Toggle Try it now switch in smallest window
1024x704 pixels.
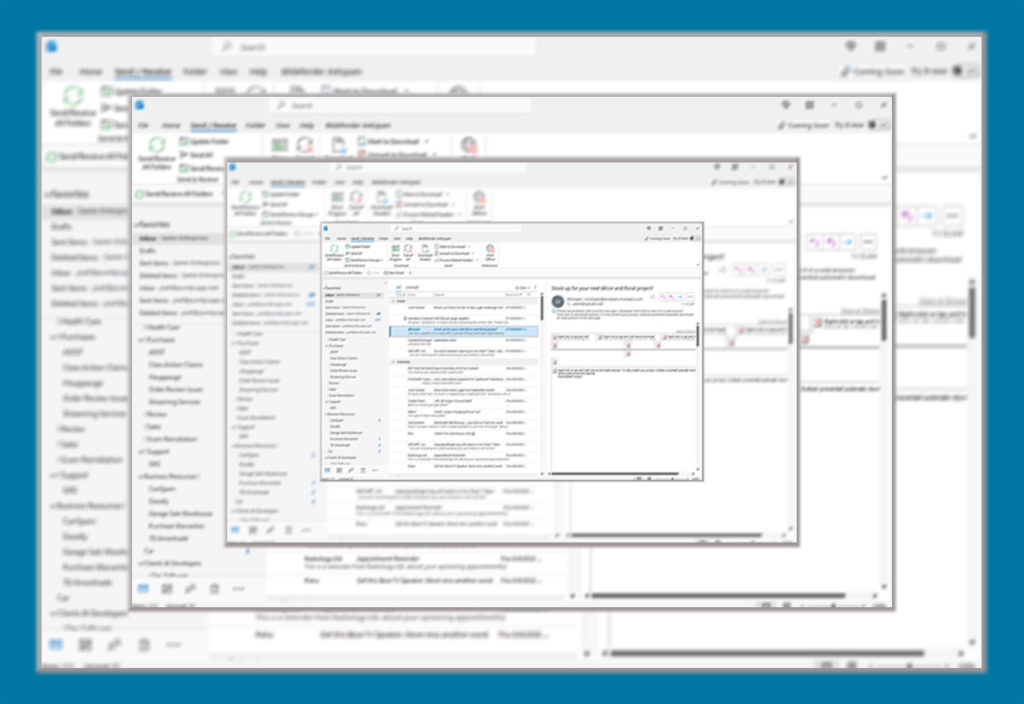(x=695, y=238)
